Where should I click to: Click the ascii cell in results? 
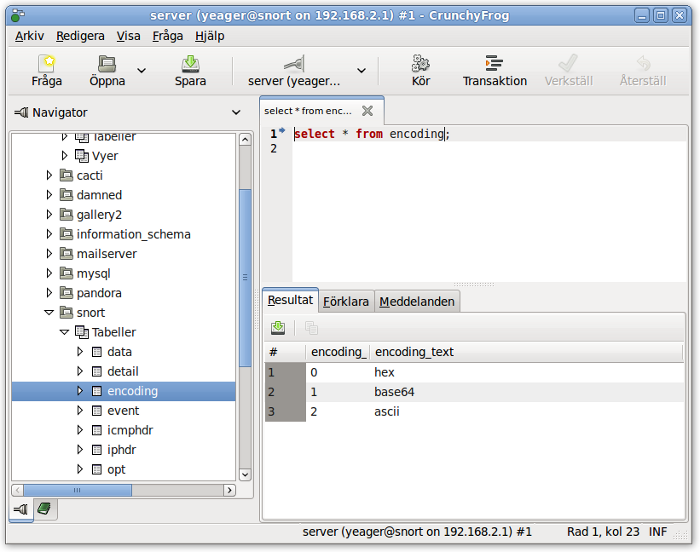pyautogui.click(x=387, y=411)
